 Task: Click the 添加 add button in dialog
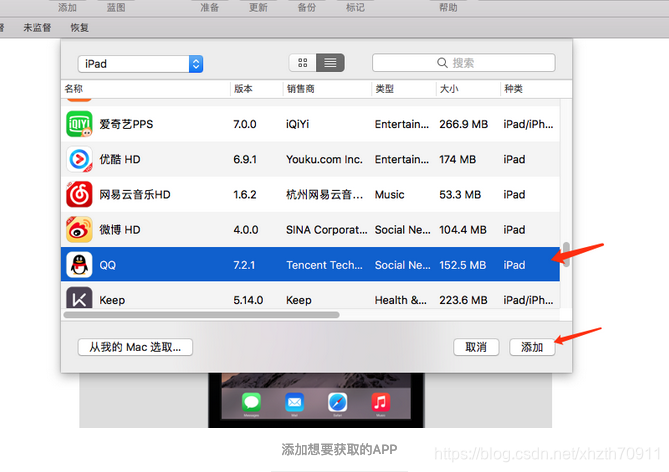coord(532,347)
